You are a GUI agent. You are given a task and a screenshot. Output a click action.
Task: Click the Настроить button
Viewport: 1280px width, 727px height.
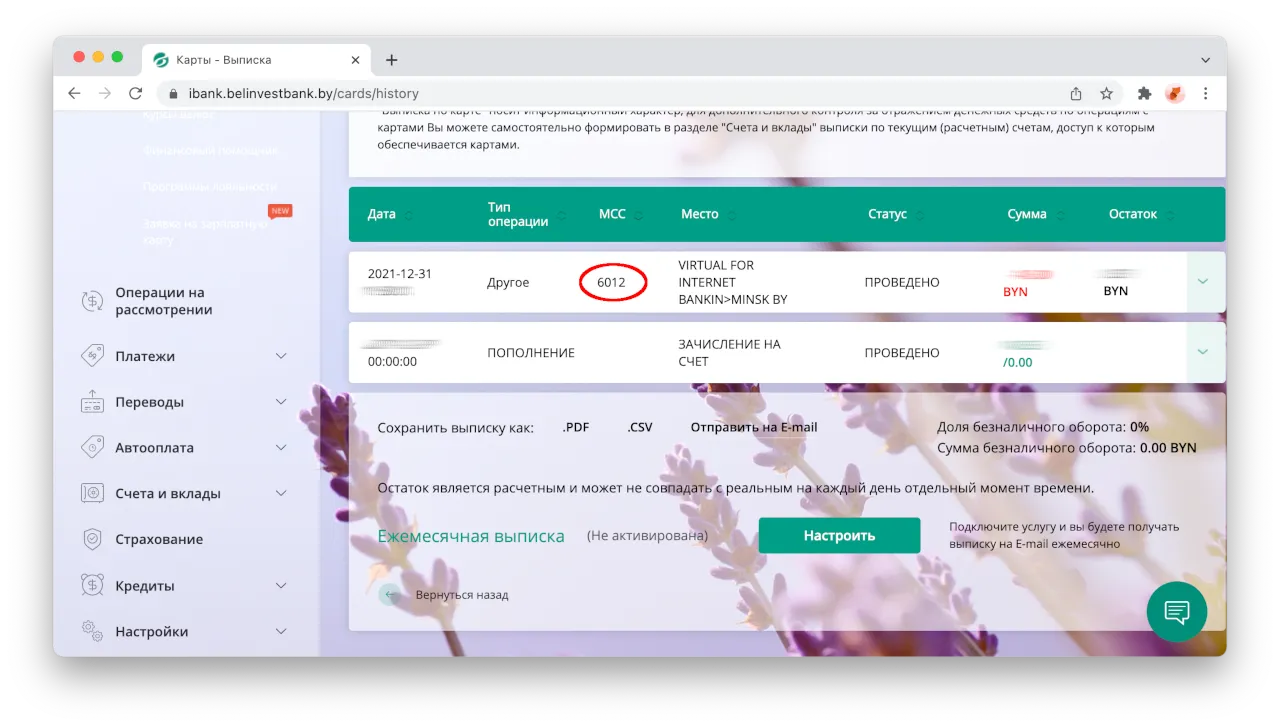(839, 535)
